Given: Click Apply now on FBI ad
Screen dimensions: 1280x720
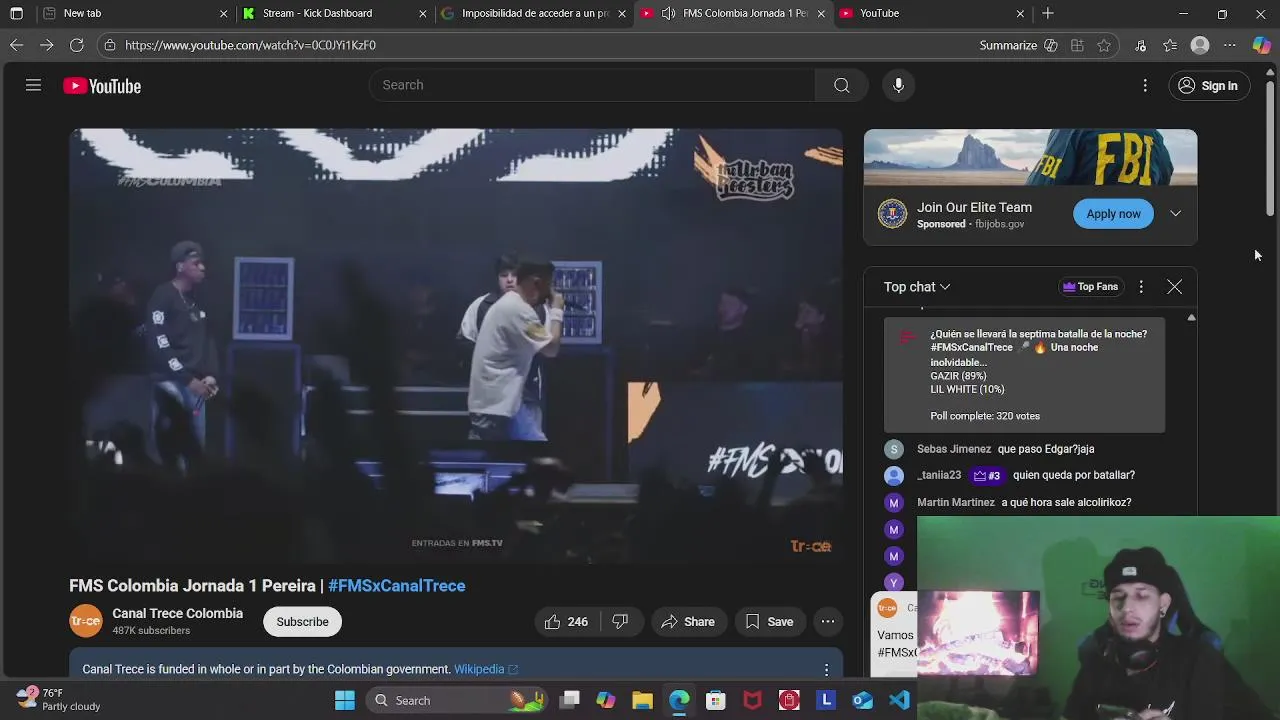Looking at the screenshot, I should point(1113,214).
